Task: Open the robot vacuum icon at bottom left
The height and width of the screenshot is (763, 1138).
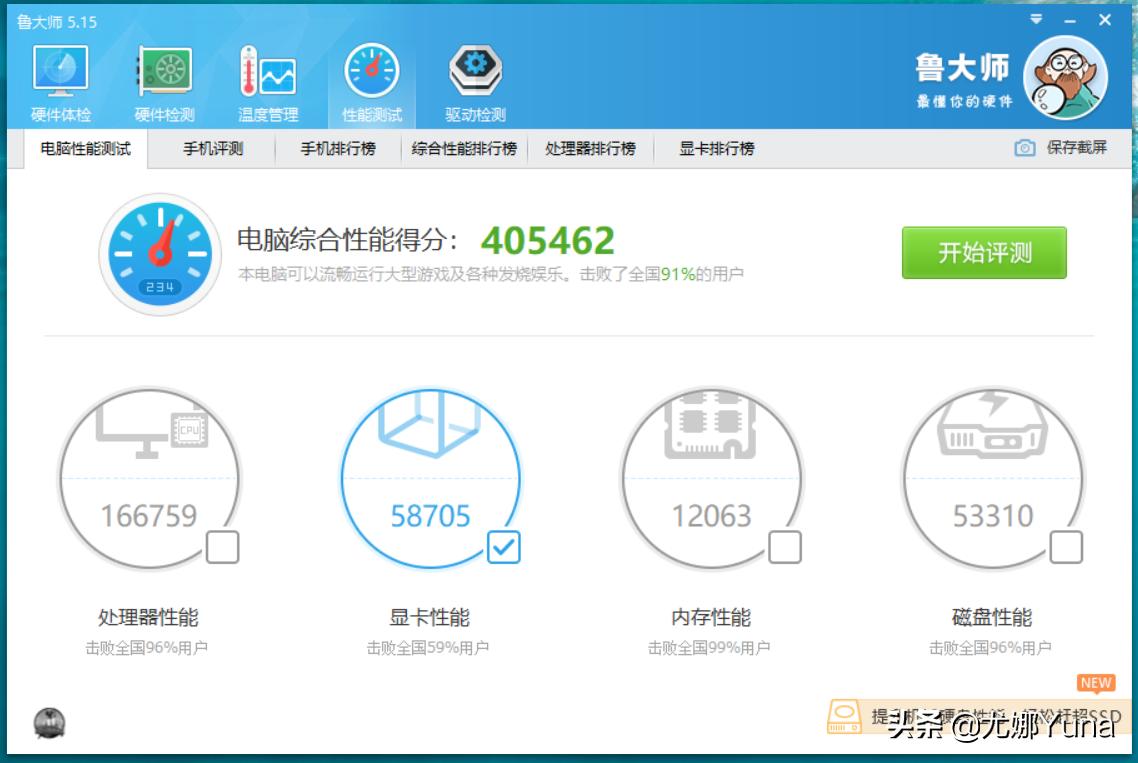Action: click(47, 723)
